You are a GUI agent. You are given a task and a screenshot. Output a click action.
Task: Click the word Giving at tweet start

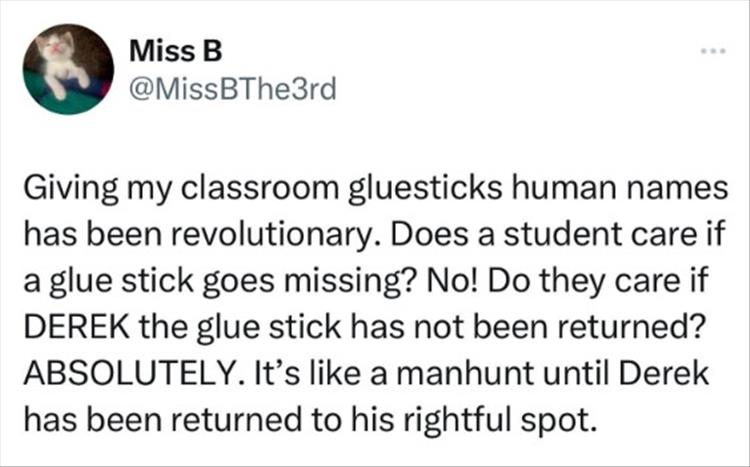click(x=61, y=188)
